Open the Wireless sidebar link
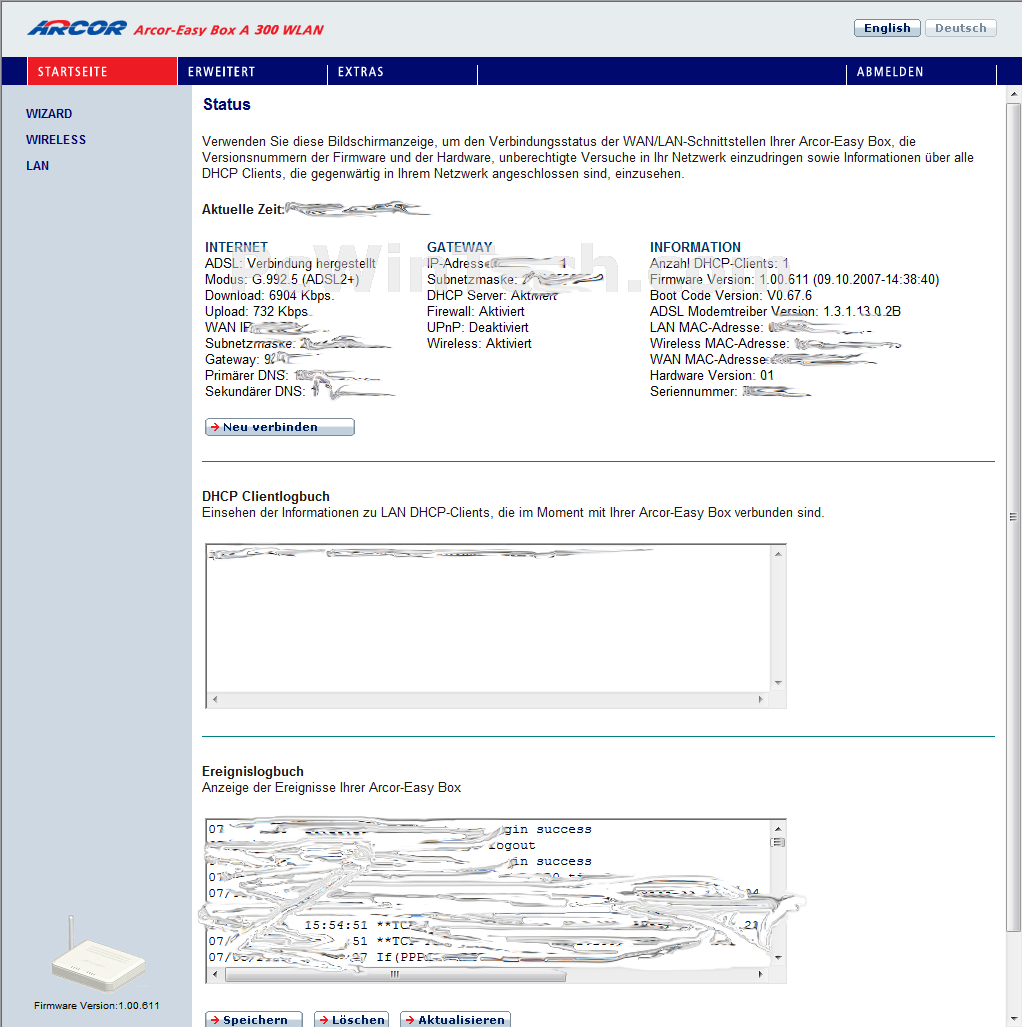Image resolution: width=1022 pixels, height=1027 pixels. pyautogui.click(x=56, y=140)
